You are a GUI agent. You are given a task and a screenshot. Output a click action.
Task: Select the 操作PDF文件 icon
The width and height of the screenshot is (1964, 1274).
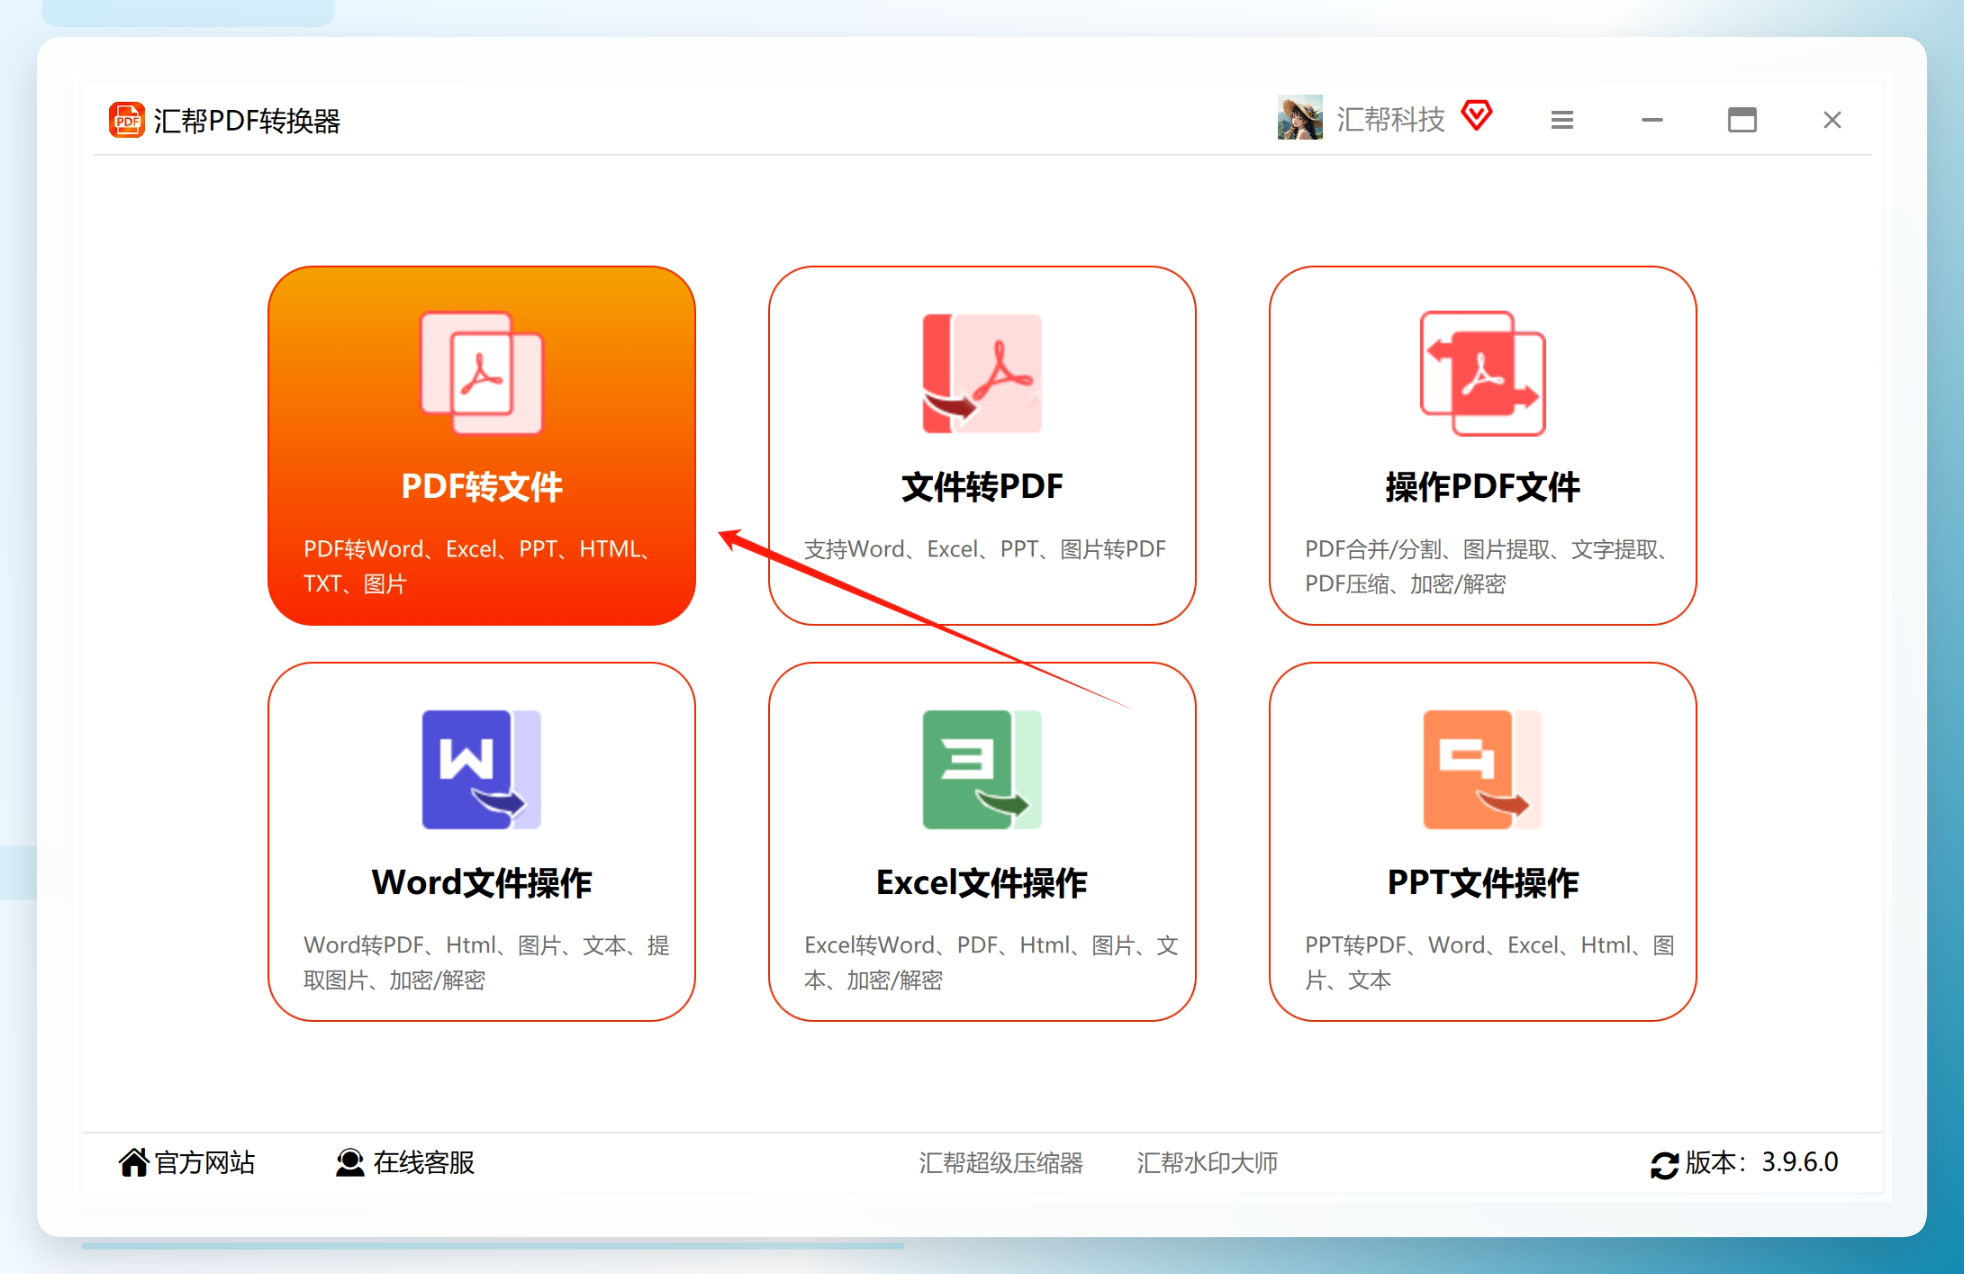[x=1483, y=373]
